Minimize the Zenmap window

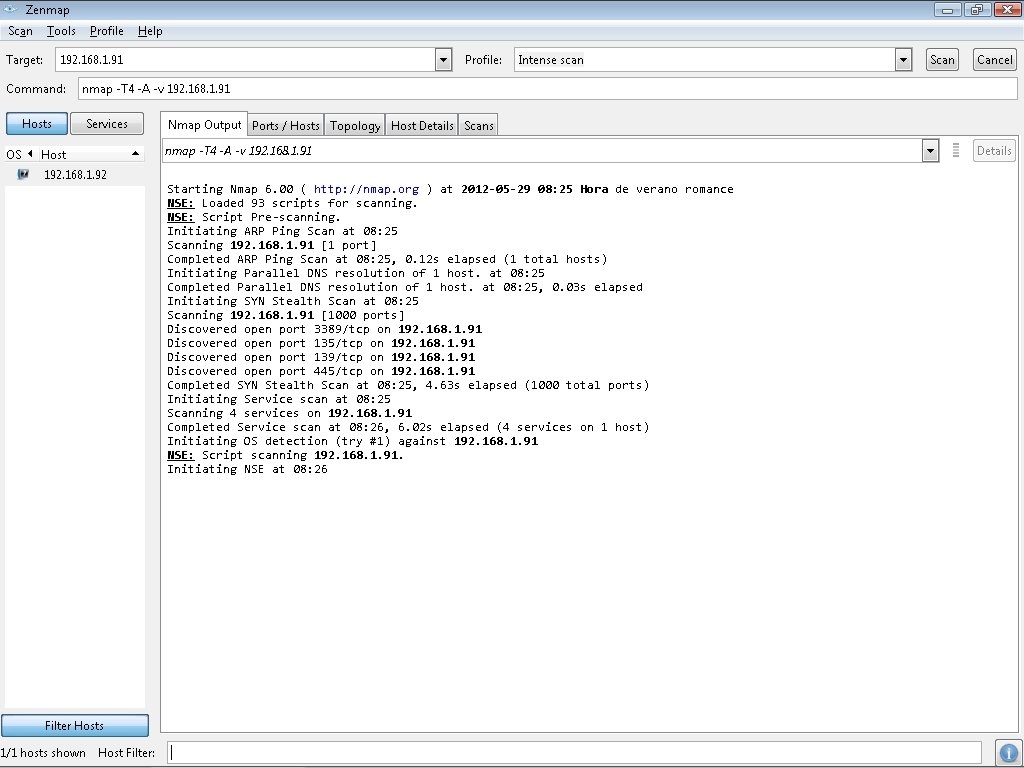(948, 9)
